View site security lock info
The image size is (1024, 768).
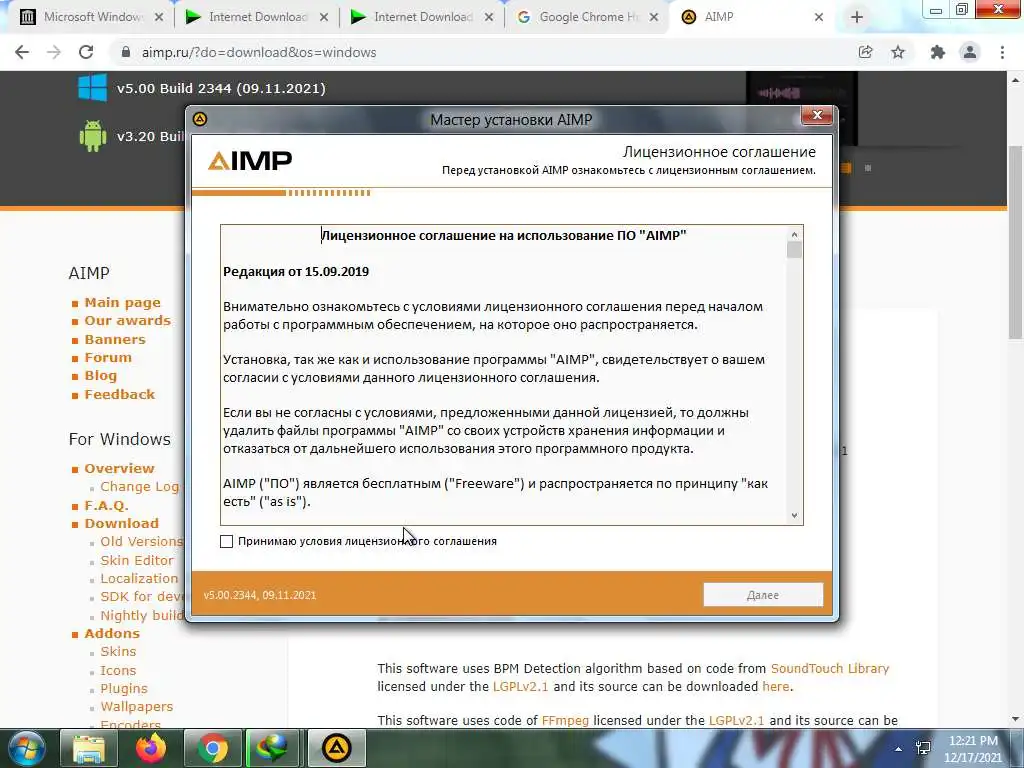click(126, 52)
